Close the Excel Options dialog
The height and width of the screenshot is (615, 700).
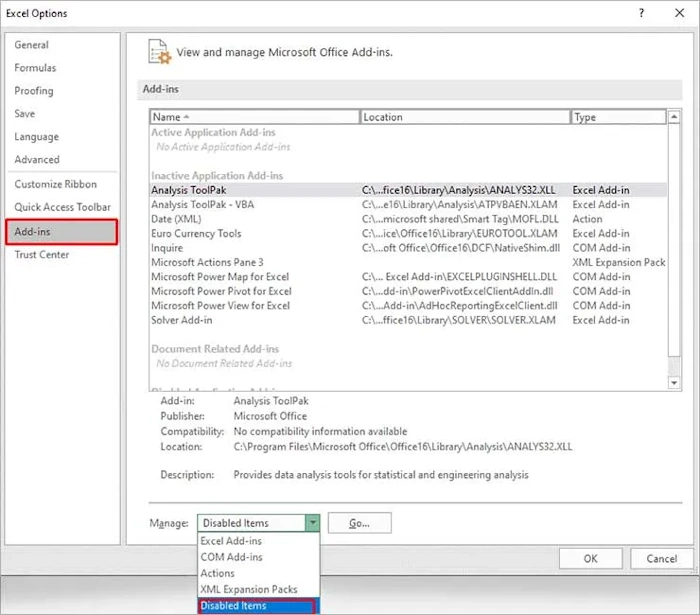coord(679,13)
